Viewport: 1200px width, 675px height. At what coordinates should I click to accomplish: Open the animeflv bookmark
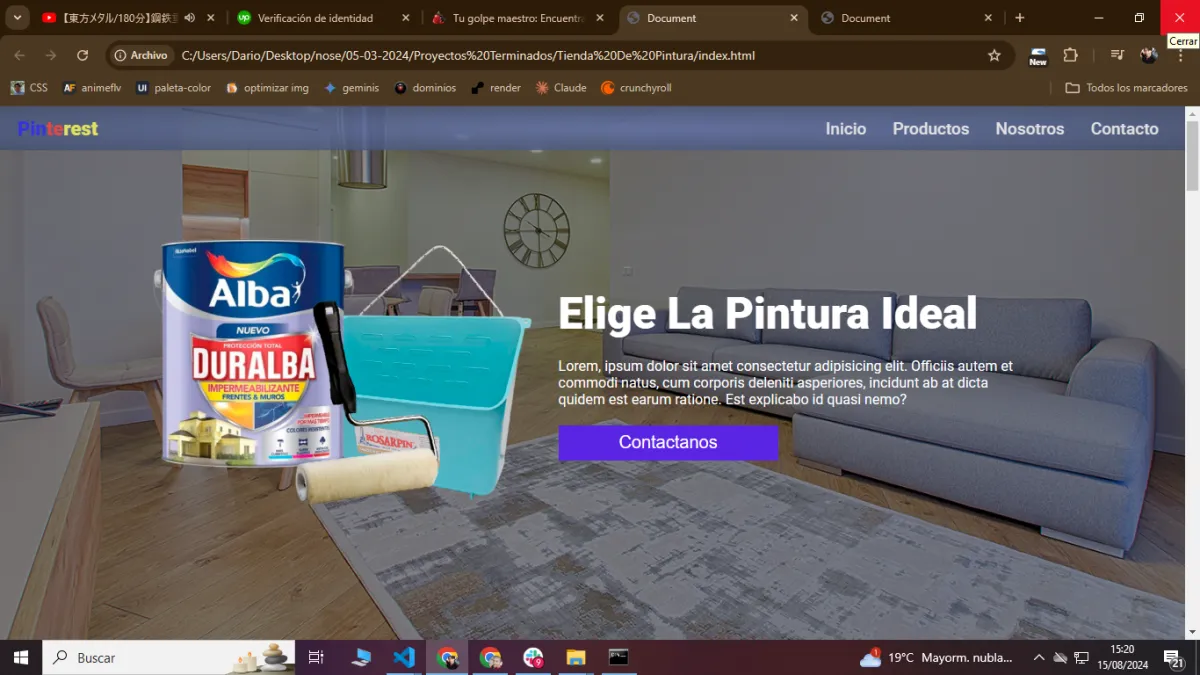[x=92, y=88]
